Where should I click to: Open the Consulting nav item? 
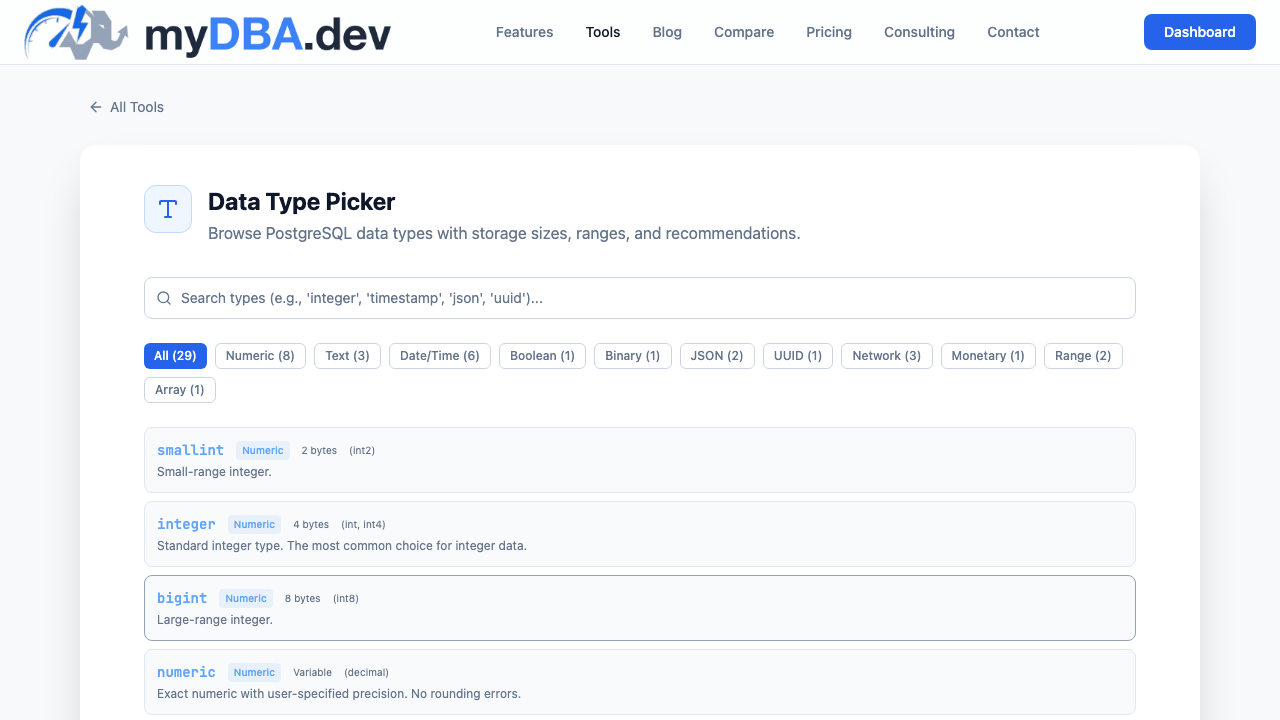click(x=919, y=32)
